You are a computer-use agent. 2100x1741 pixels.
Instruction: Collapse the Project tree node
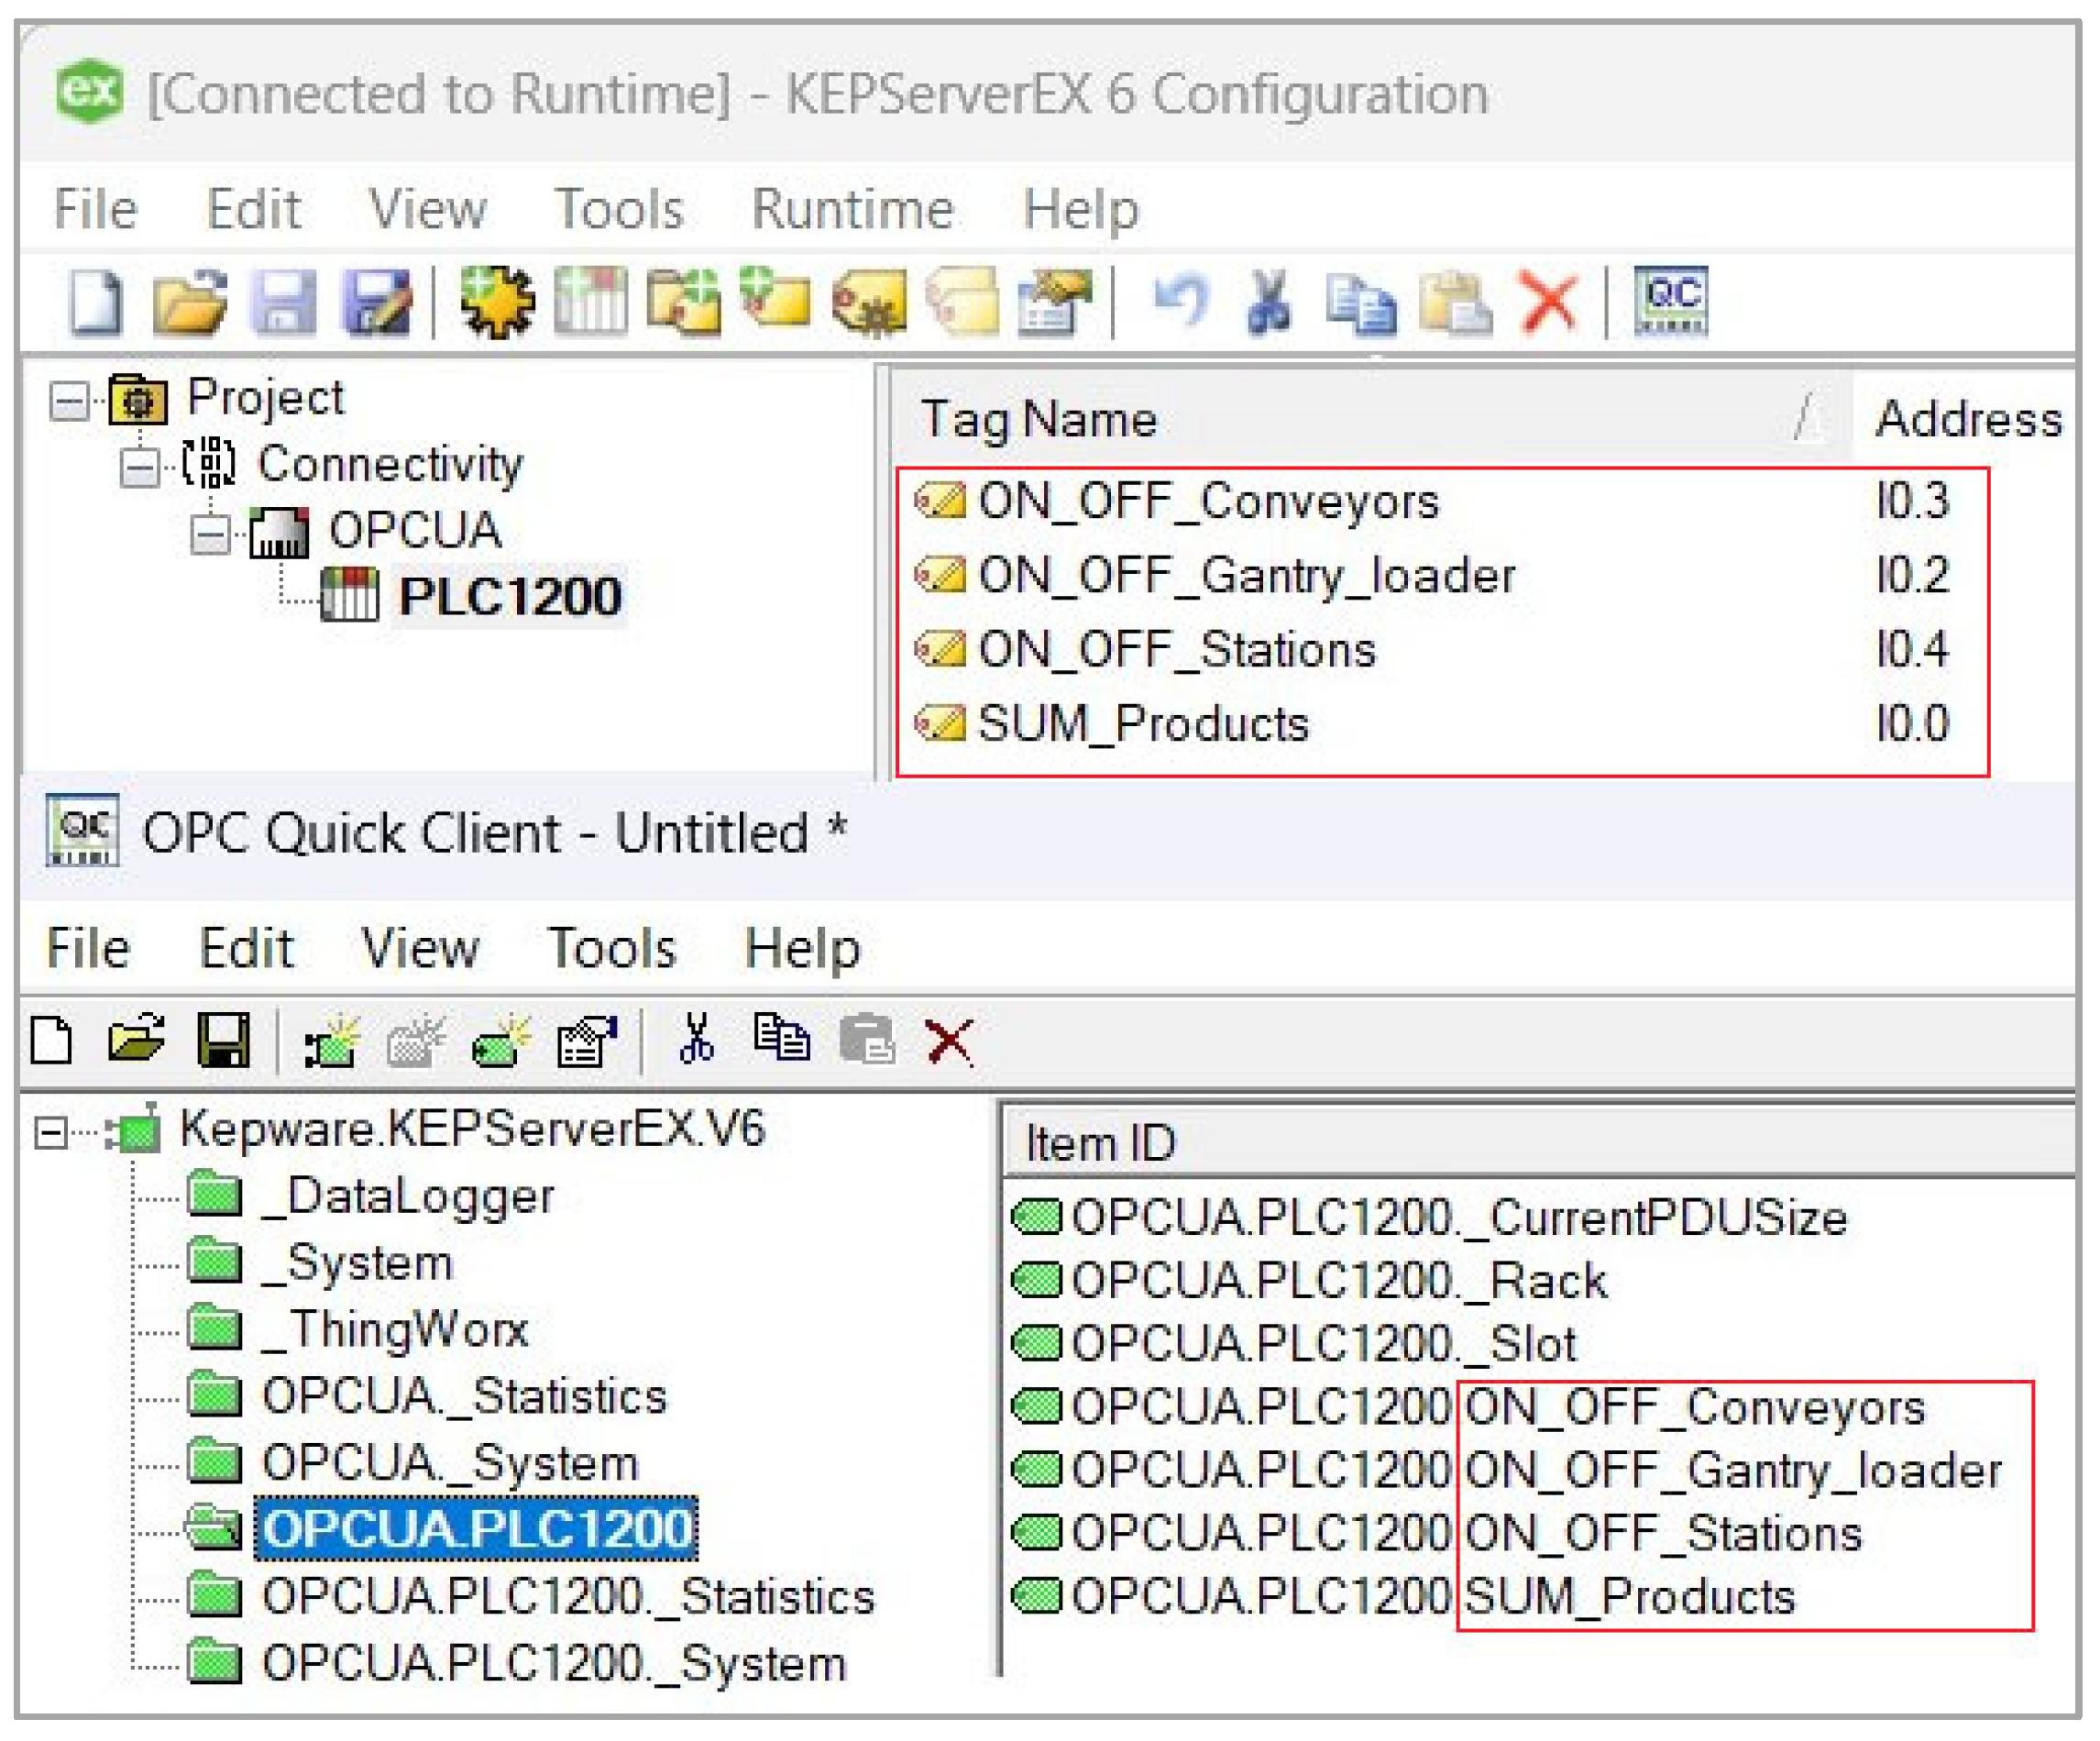69,402
